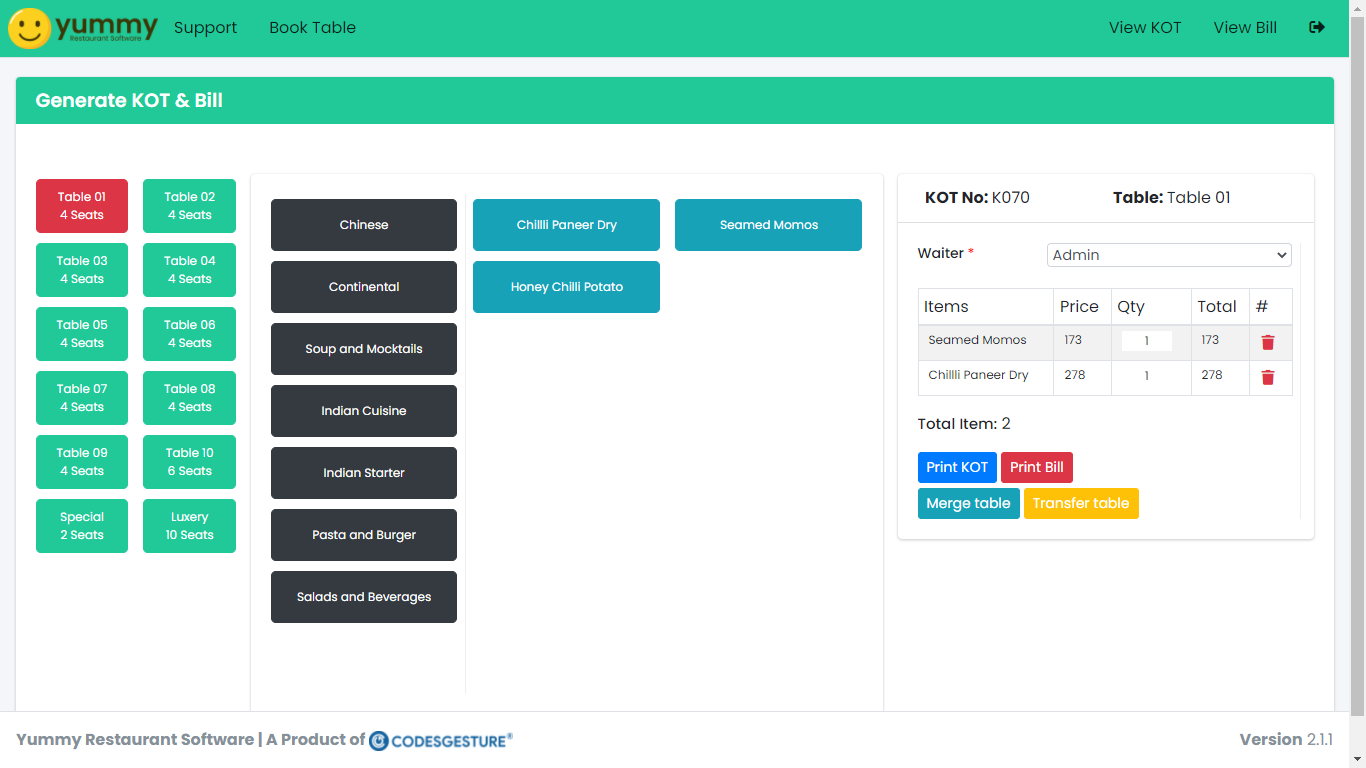Go to Book Table page
The image size is (1366, 768).
pyautogui.click(x=312, y=28)
